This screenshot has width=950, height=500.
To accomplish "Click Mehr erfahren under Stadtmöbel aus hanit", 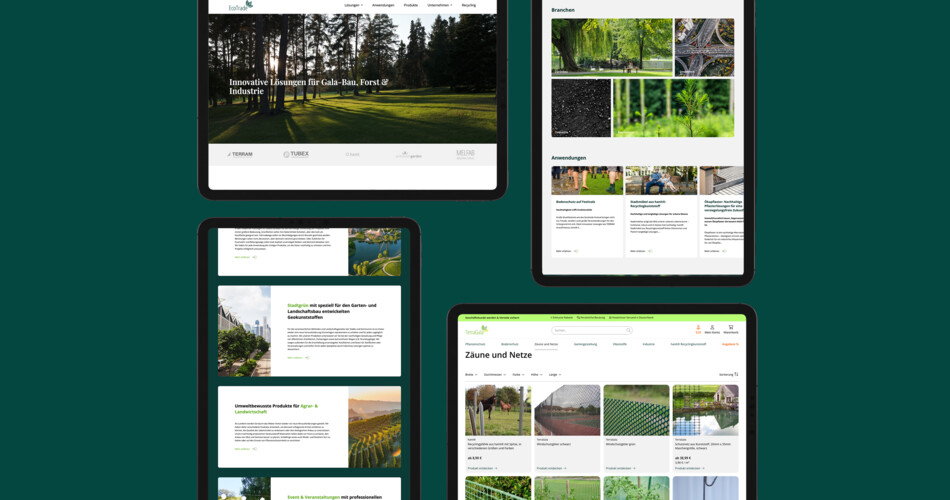I will point(641,251).
